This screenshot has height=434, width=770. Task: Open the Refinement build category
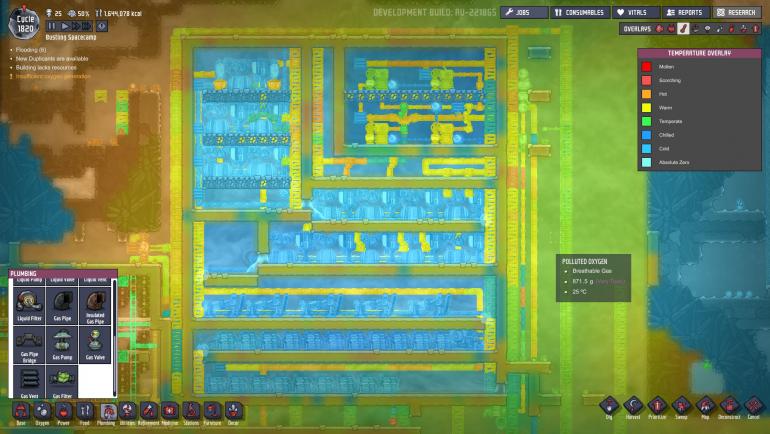148,413
